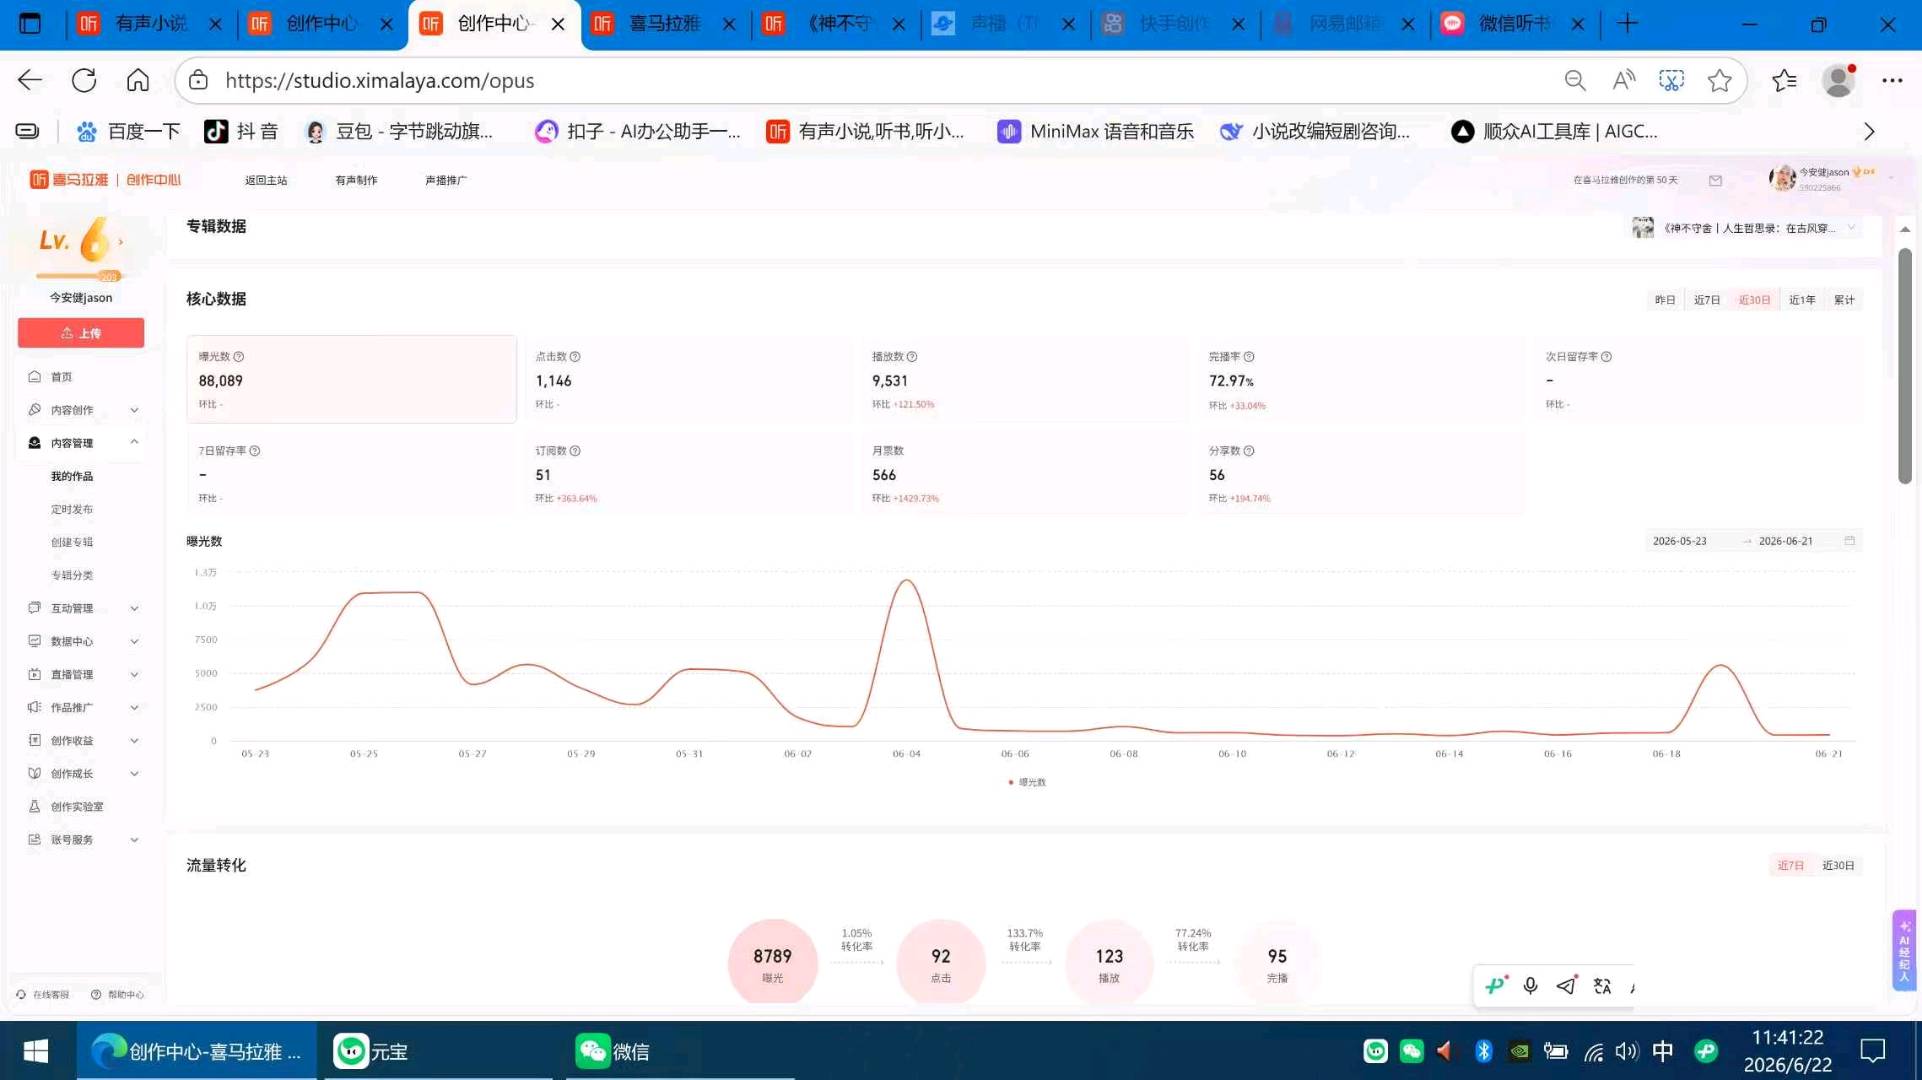Click the help icon beside 完播率
Screen dimensions: 1922x1080
pos(1249,357)
